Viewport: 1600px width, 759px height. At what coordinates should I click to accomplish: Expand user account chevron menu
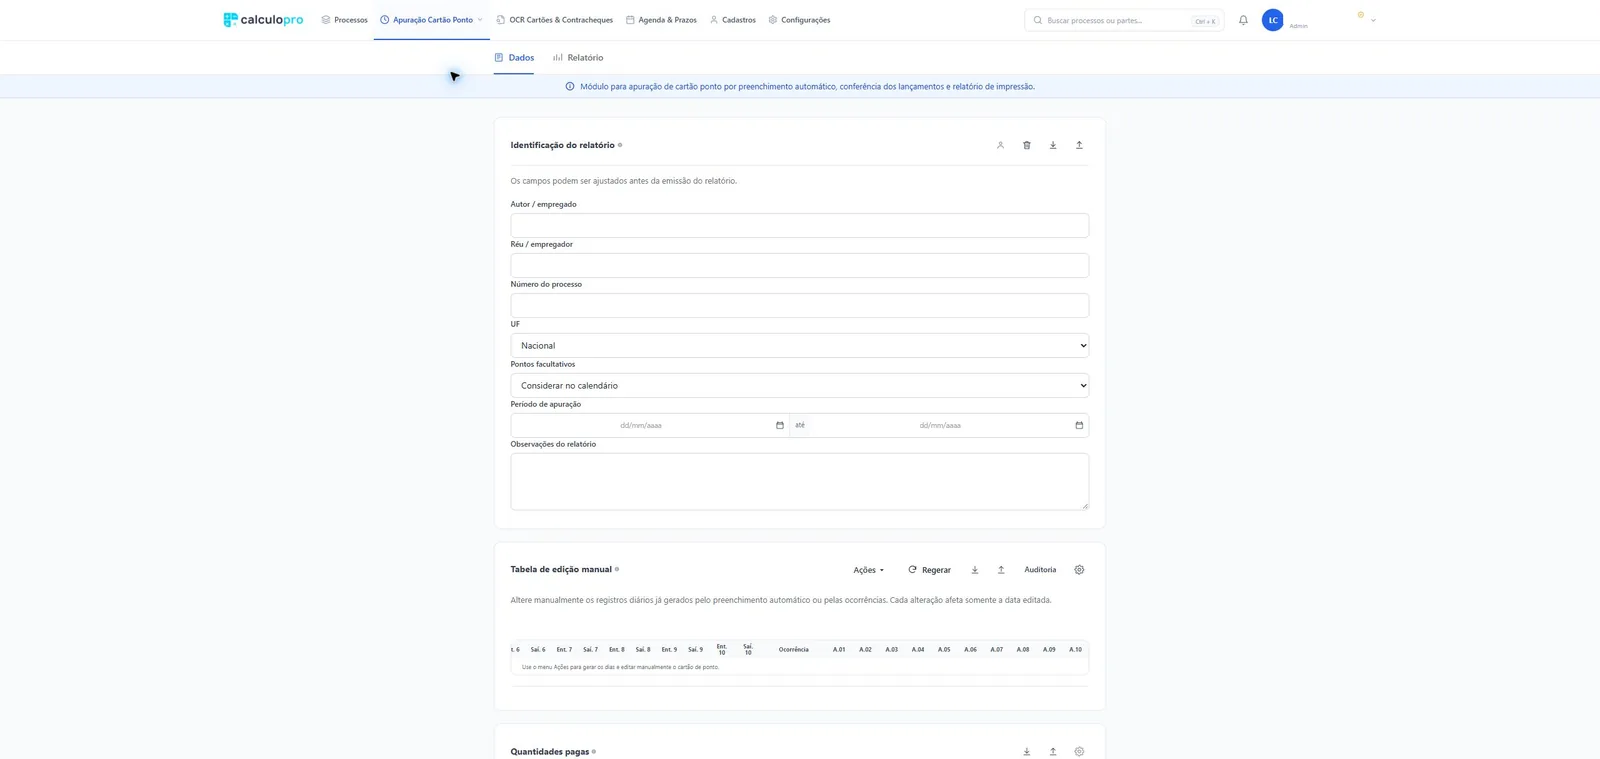pyautogui.click(x=1373, y=20)
